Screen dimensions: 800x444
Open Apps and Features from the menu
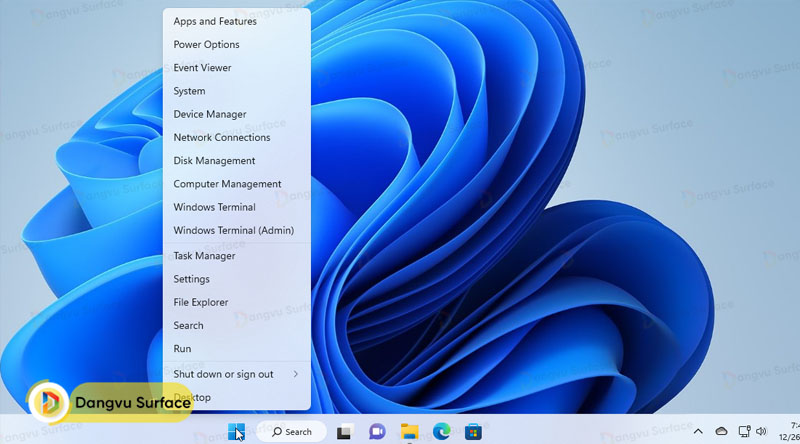pos(237,21)
